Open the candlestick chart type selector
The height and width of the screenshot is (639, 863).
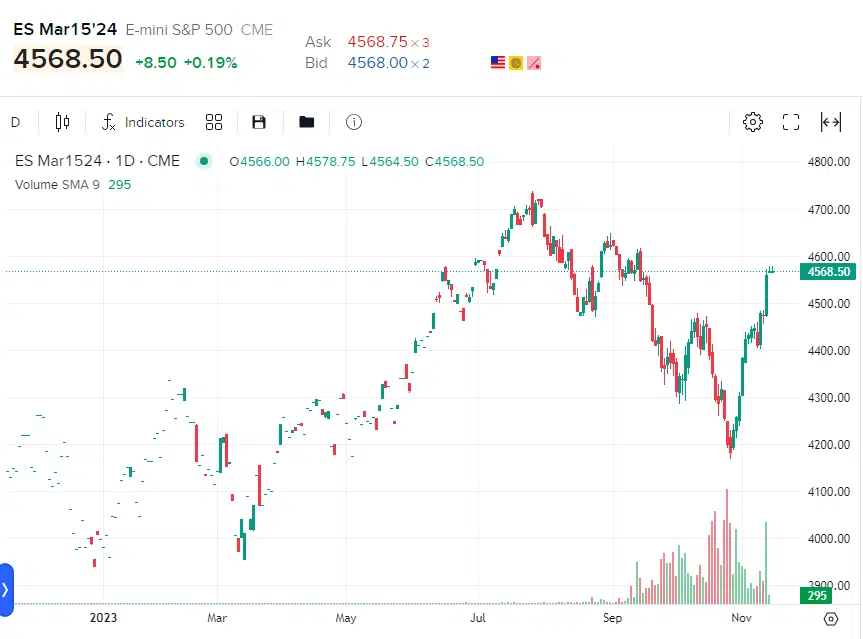coord(62,122)
